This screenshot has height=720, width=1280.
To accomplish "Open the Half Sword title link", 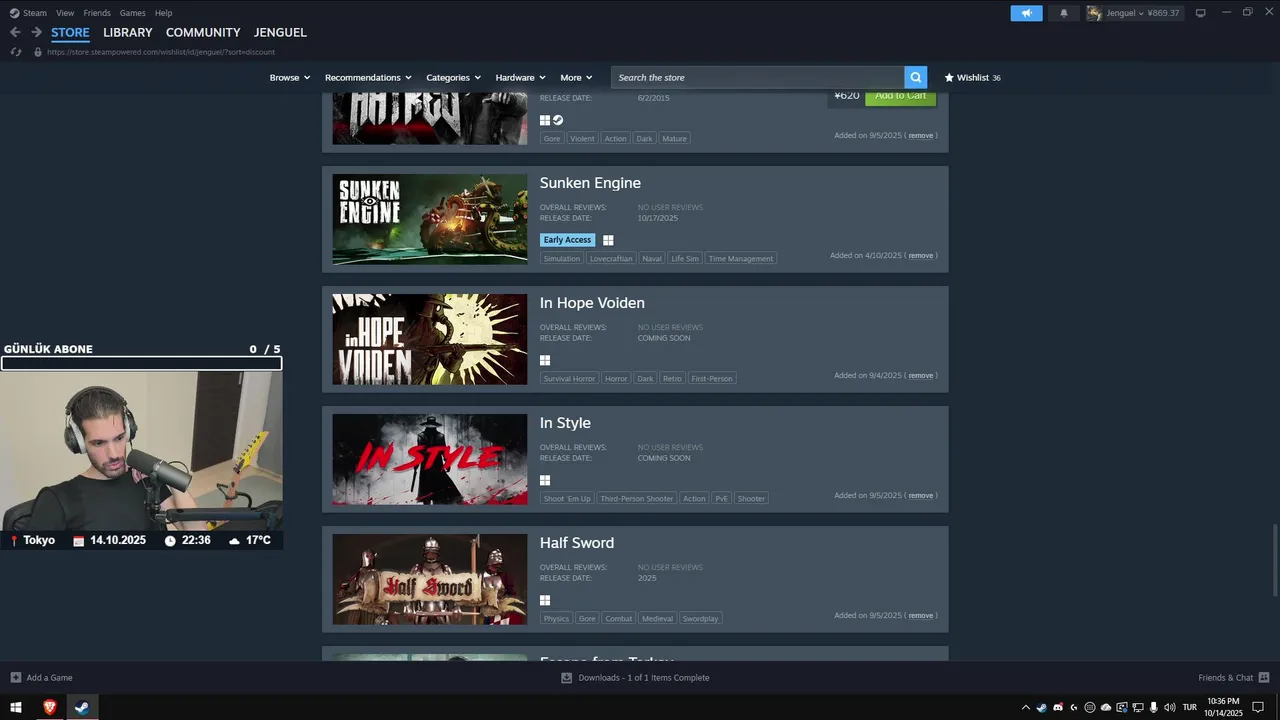I will (x=577, y=543).
